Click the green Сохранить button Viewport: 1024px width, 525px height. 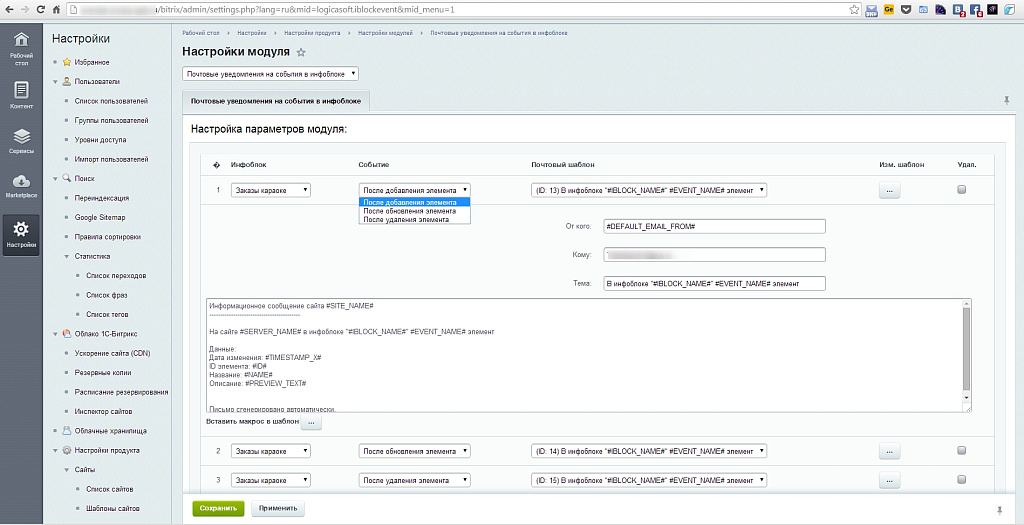click(217, 508)
